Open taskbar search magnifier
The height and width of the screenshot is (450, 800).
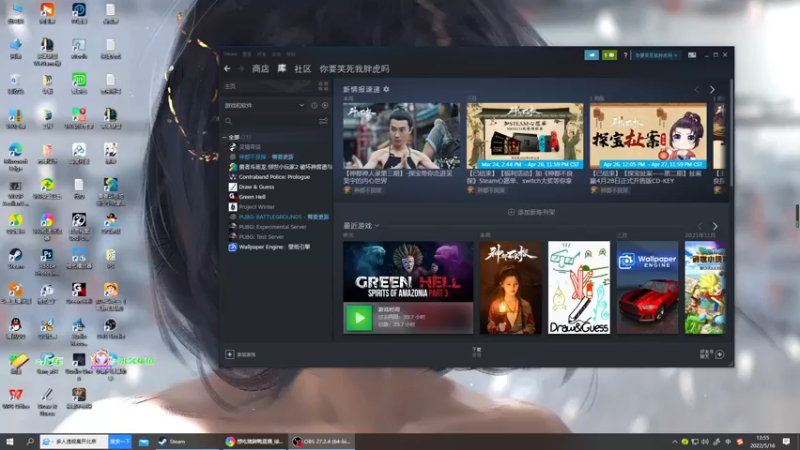[30, 441]
